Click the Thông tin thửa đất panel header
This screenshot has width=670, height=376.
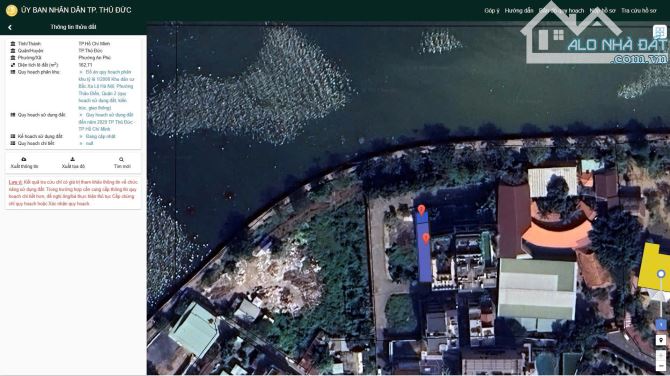tap(73, 27)
